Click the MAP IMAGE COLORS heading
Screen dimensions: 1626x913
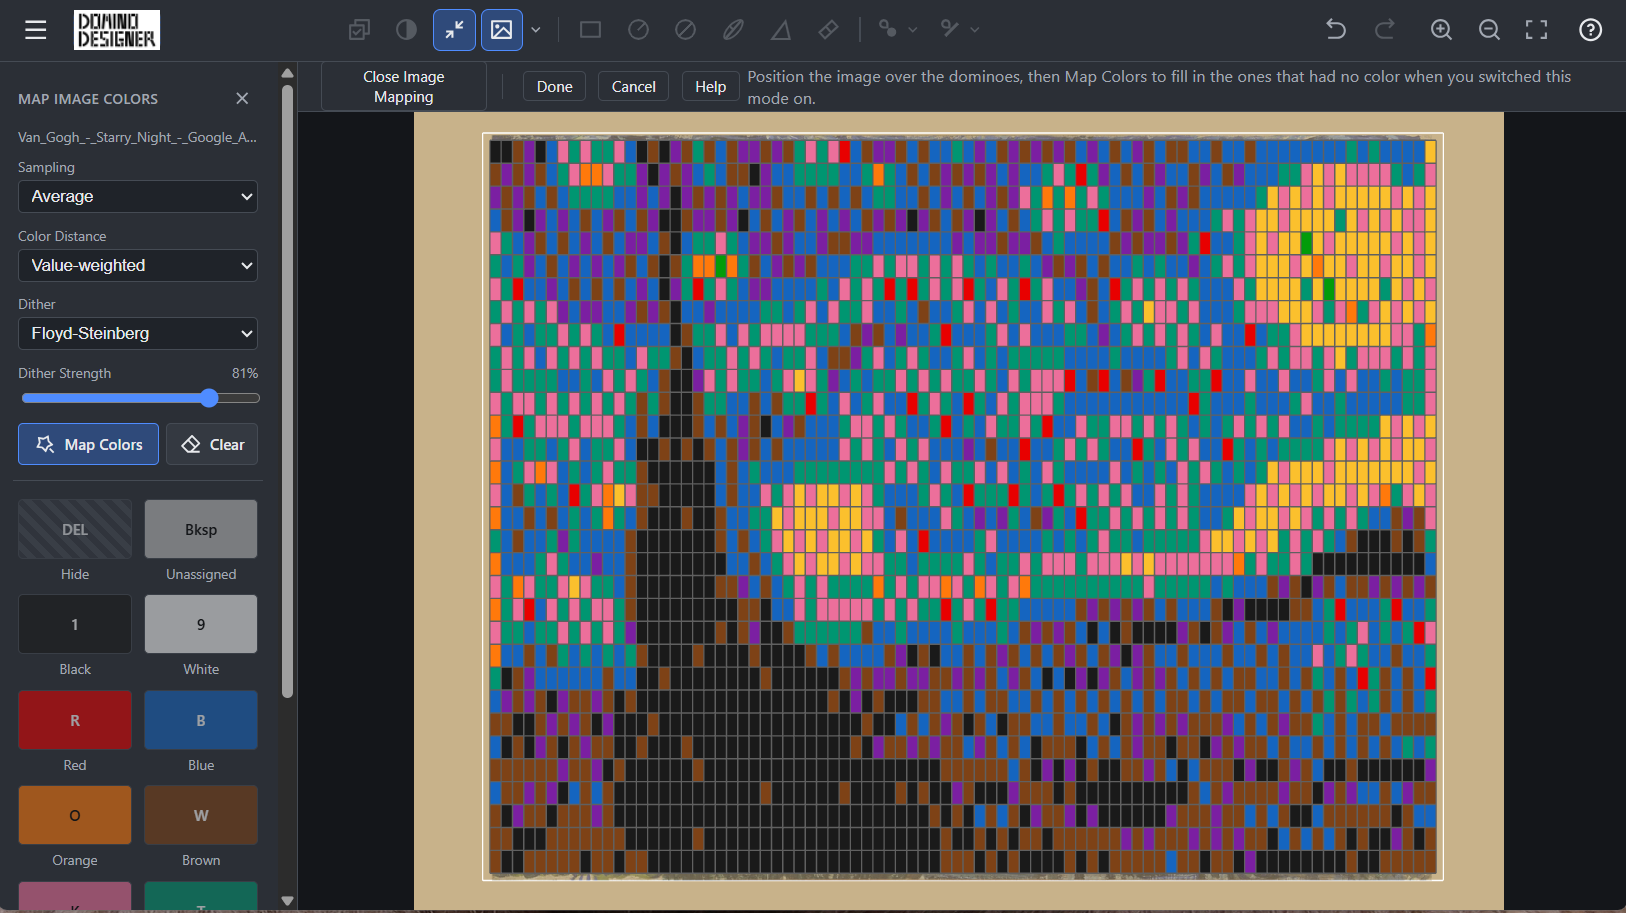(x=88, y=99)
